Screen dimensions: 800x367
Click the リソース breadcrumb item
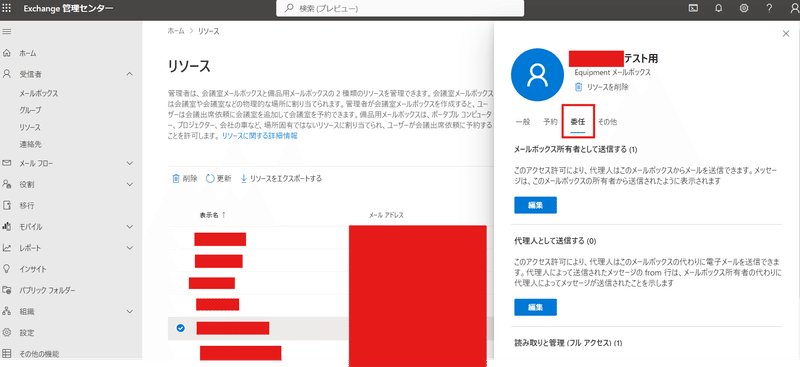click(209, 31)
